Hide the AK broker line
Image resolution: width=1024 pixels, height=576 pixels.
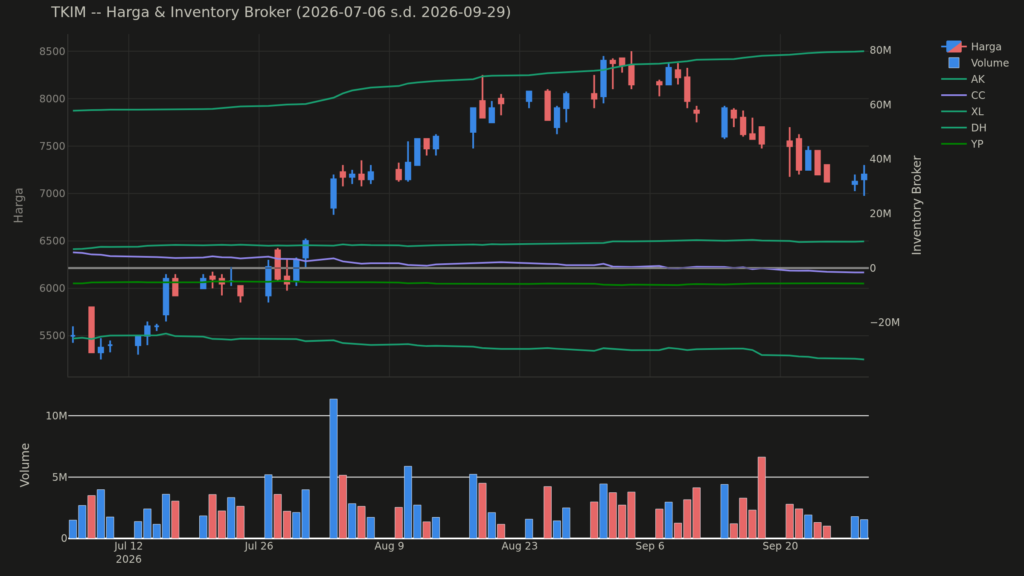pyautogui.click(x=963, y=80)
